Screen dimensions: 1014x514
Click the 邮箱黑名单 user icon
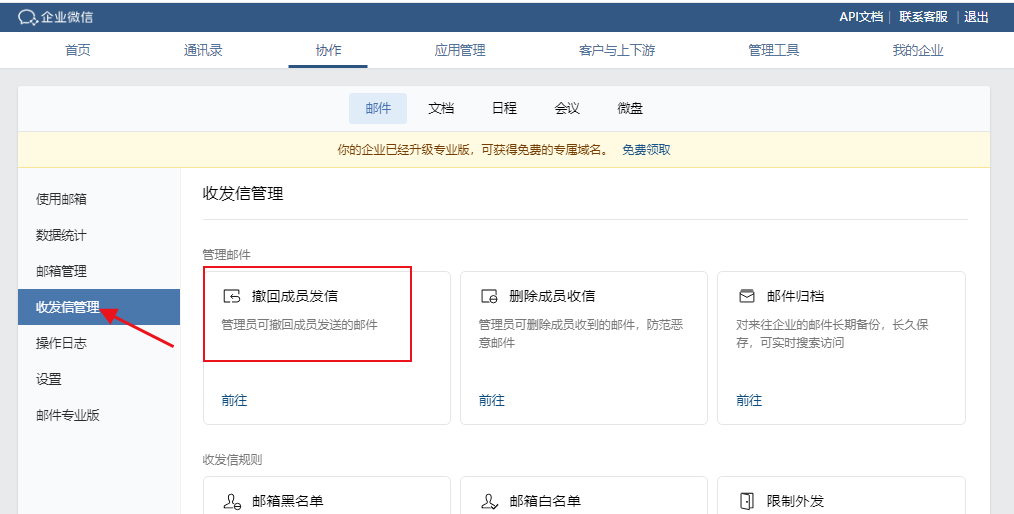click(232, 501)
